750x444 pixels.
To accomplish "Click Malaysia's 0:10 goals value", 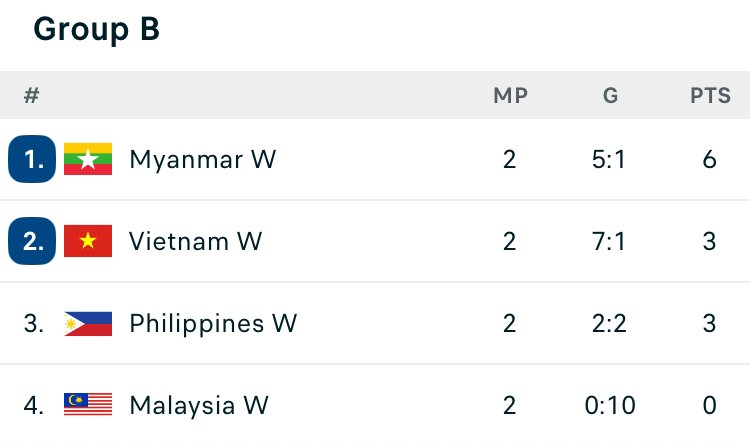I will click(x=610, y=405).
